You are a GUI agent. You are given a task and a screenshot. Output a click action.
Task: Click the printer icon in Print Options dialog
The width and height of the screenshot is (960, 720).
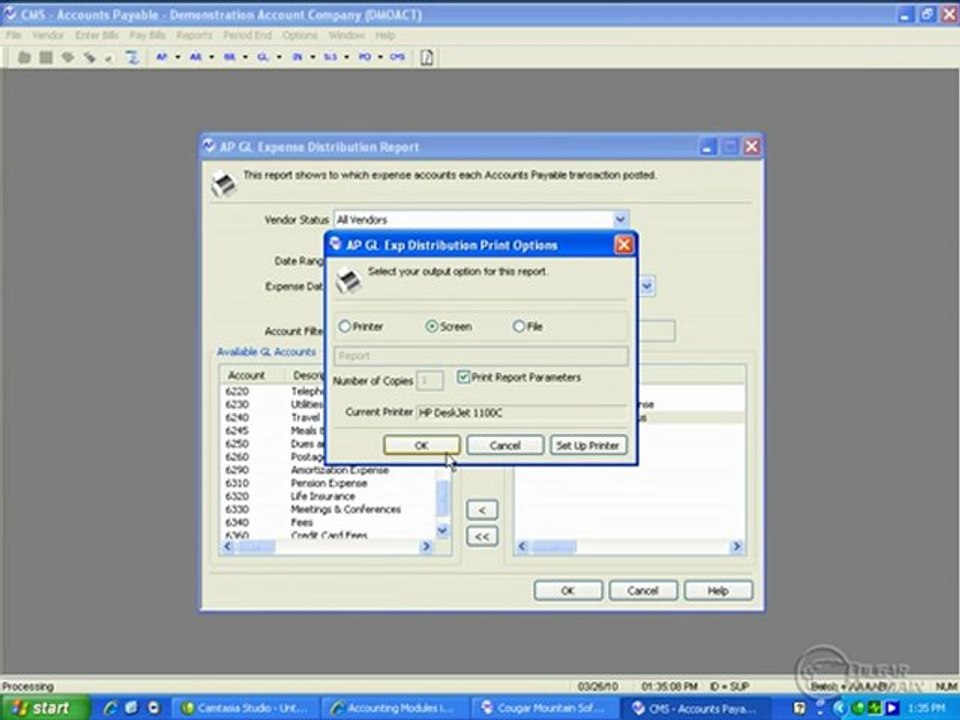pos(348,280)
